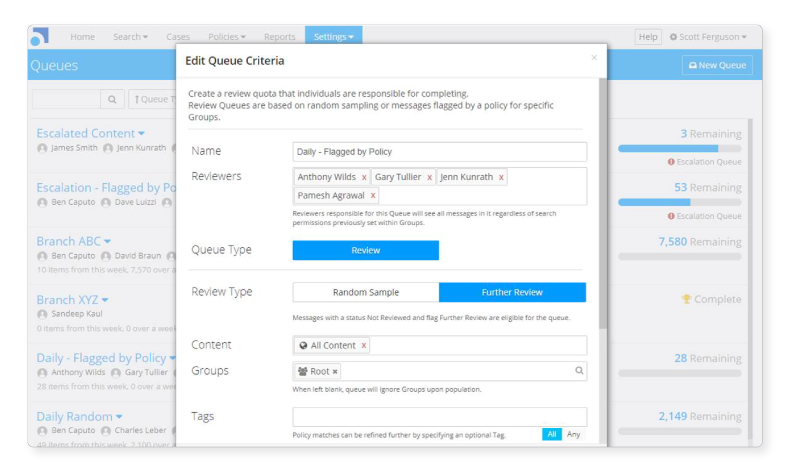The image size is (800, 475).
Task: Expand the Branch ABC queue menu
Action: tap(107, 241)
